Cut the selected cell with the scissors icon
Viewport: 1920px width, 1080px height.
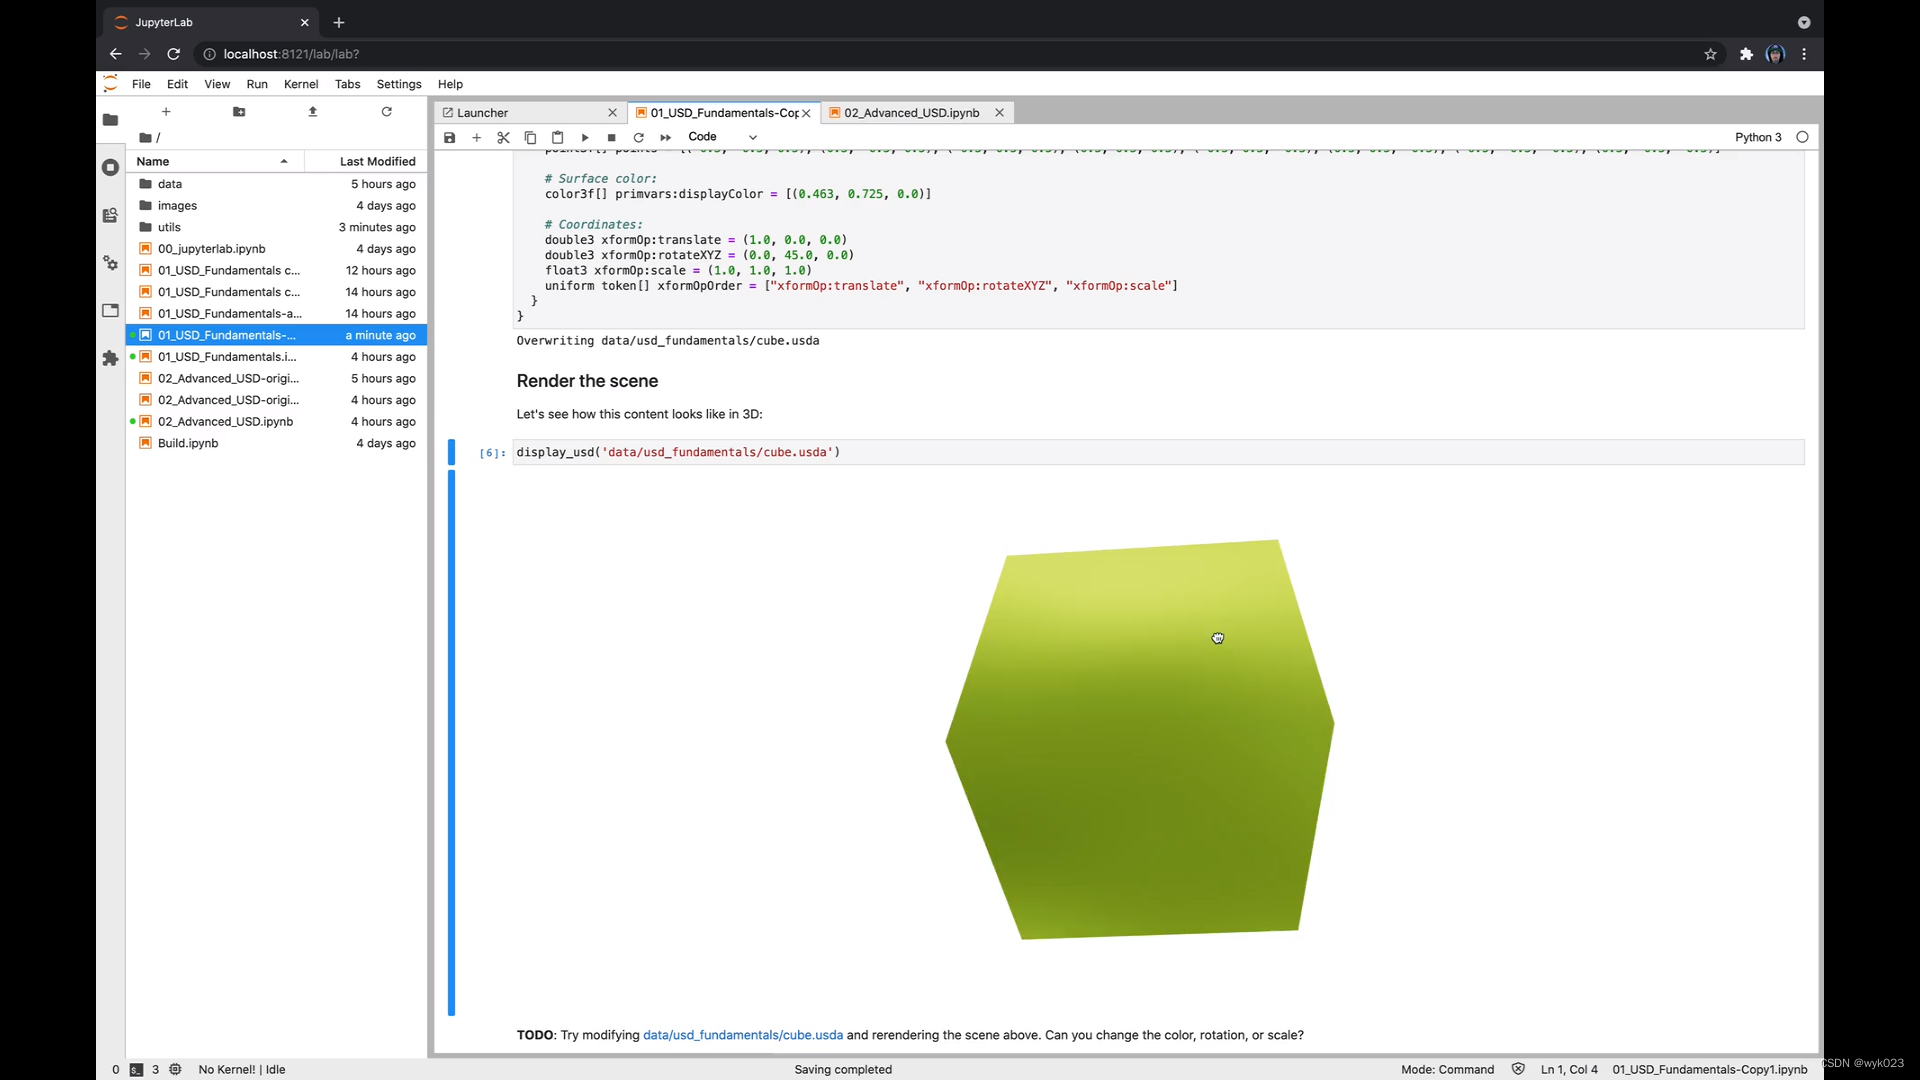[x=503, y=138]
